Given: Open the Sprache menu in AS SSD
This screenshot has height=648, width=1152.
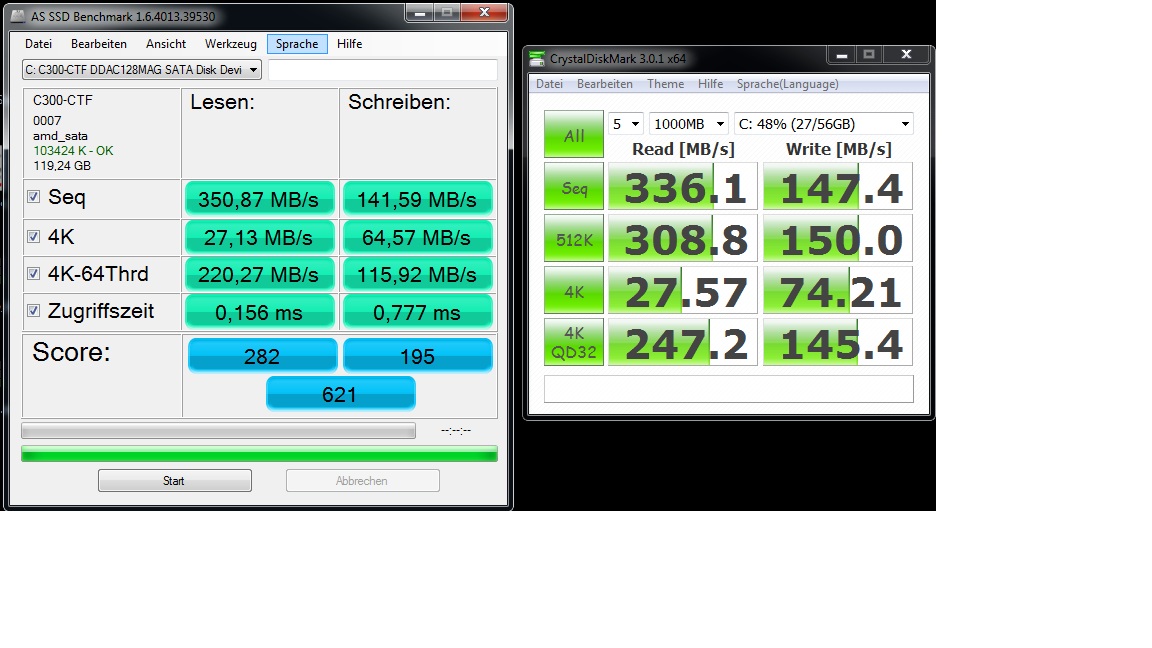Looking at the screenshot, I should click(297, 44).
